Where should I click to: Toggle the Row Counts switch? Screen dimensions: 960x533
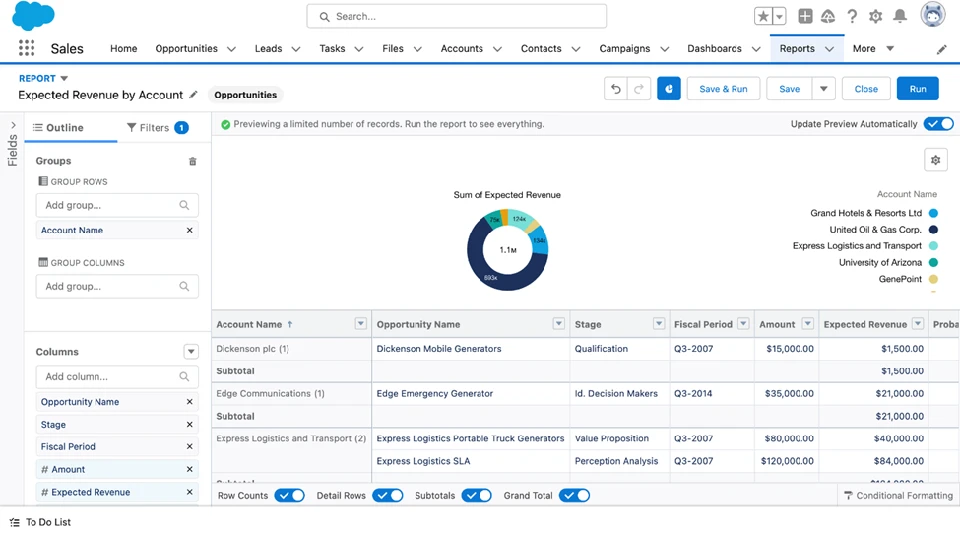coord(290,495)
